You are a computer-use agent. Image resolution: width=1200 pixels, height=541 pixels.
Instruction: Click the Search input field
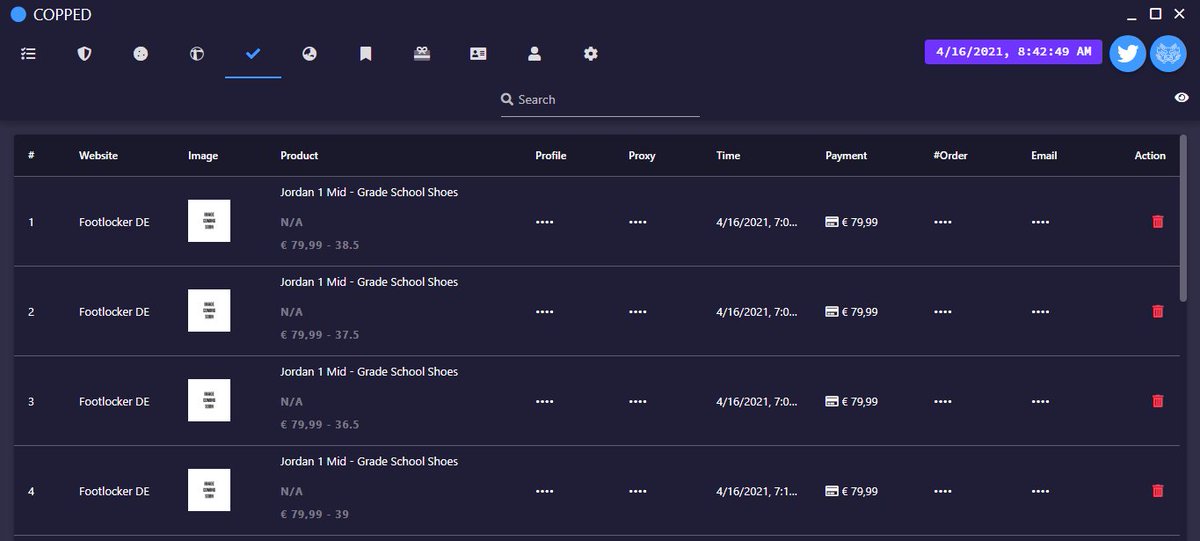[x=600, y=100]
